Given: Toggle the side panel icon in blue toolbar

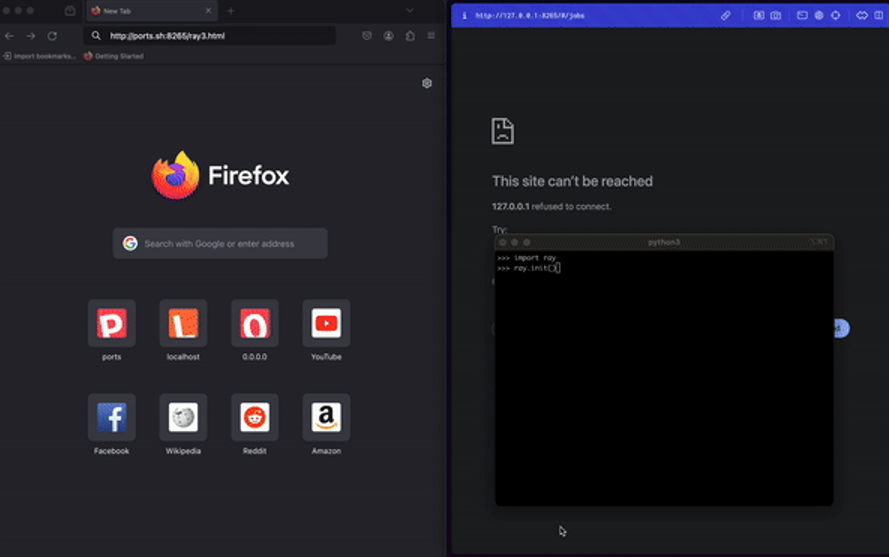Looking at the screenshot, I should coord(879,15).
